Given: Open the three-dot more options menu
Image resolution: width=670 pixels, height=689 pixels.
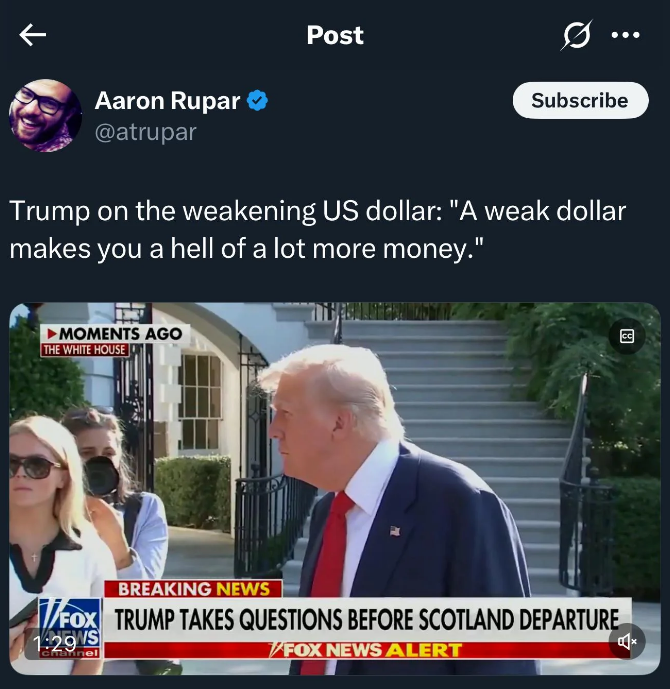Looking at the screenshot, I should click(626, 35).
